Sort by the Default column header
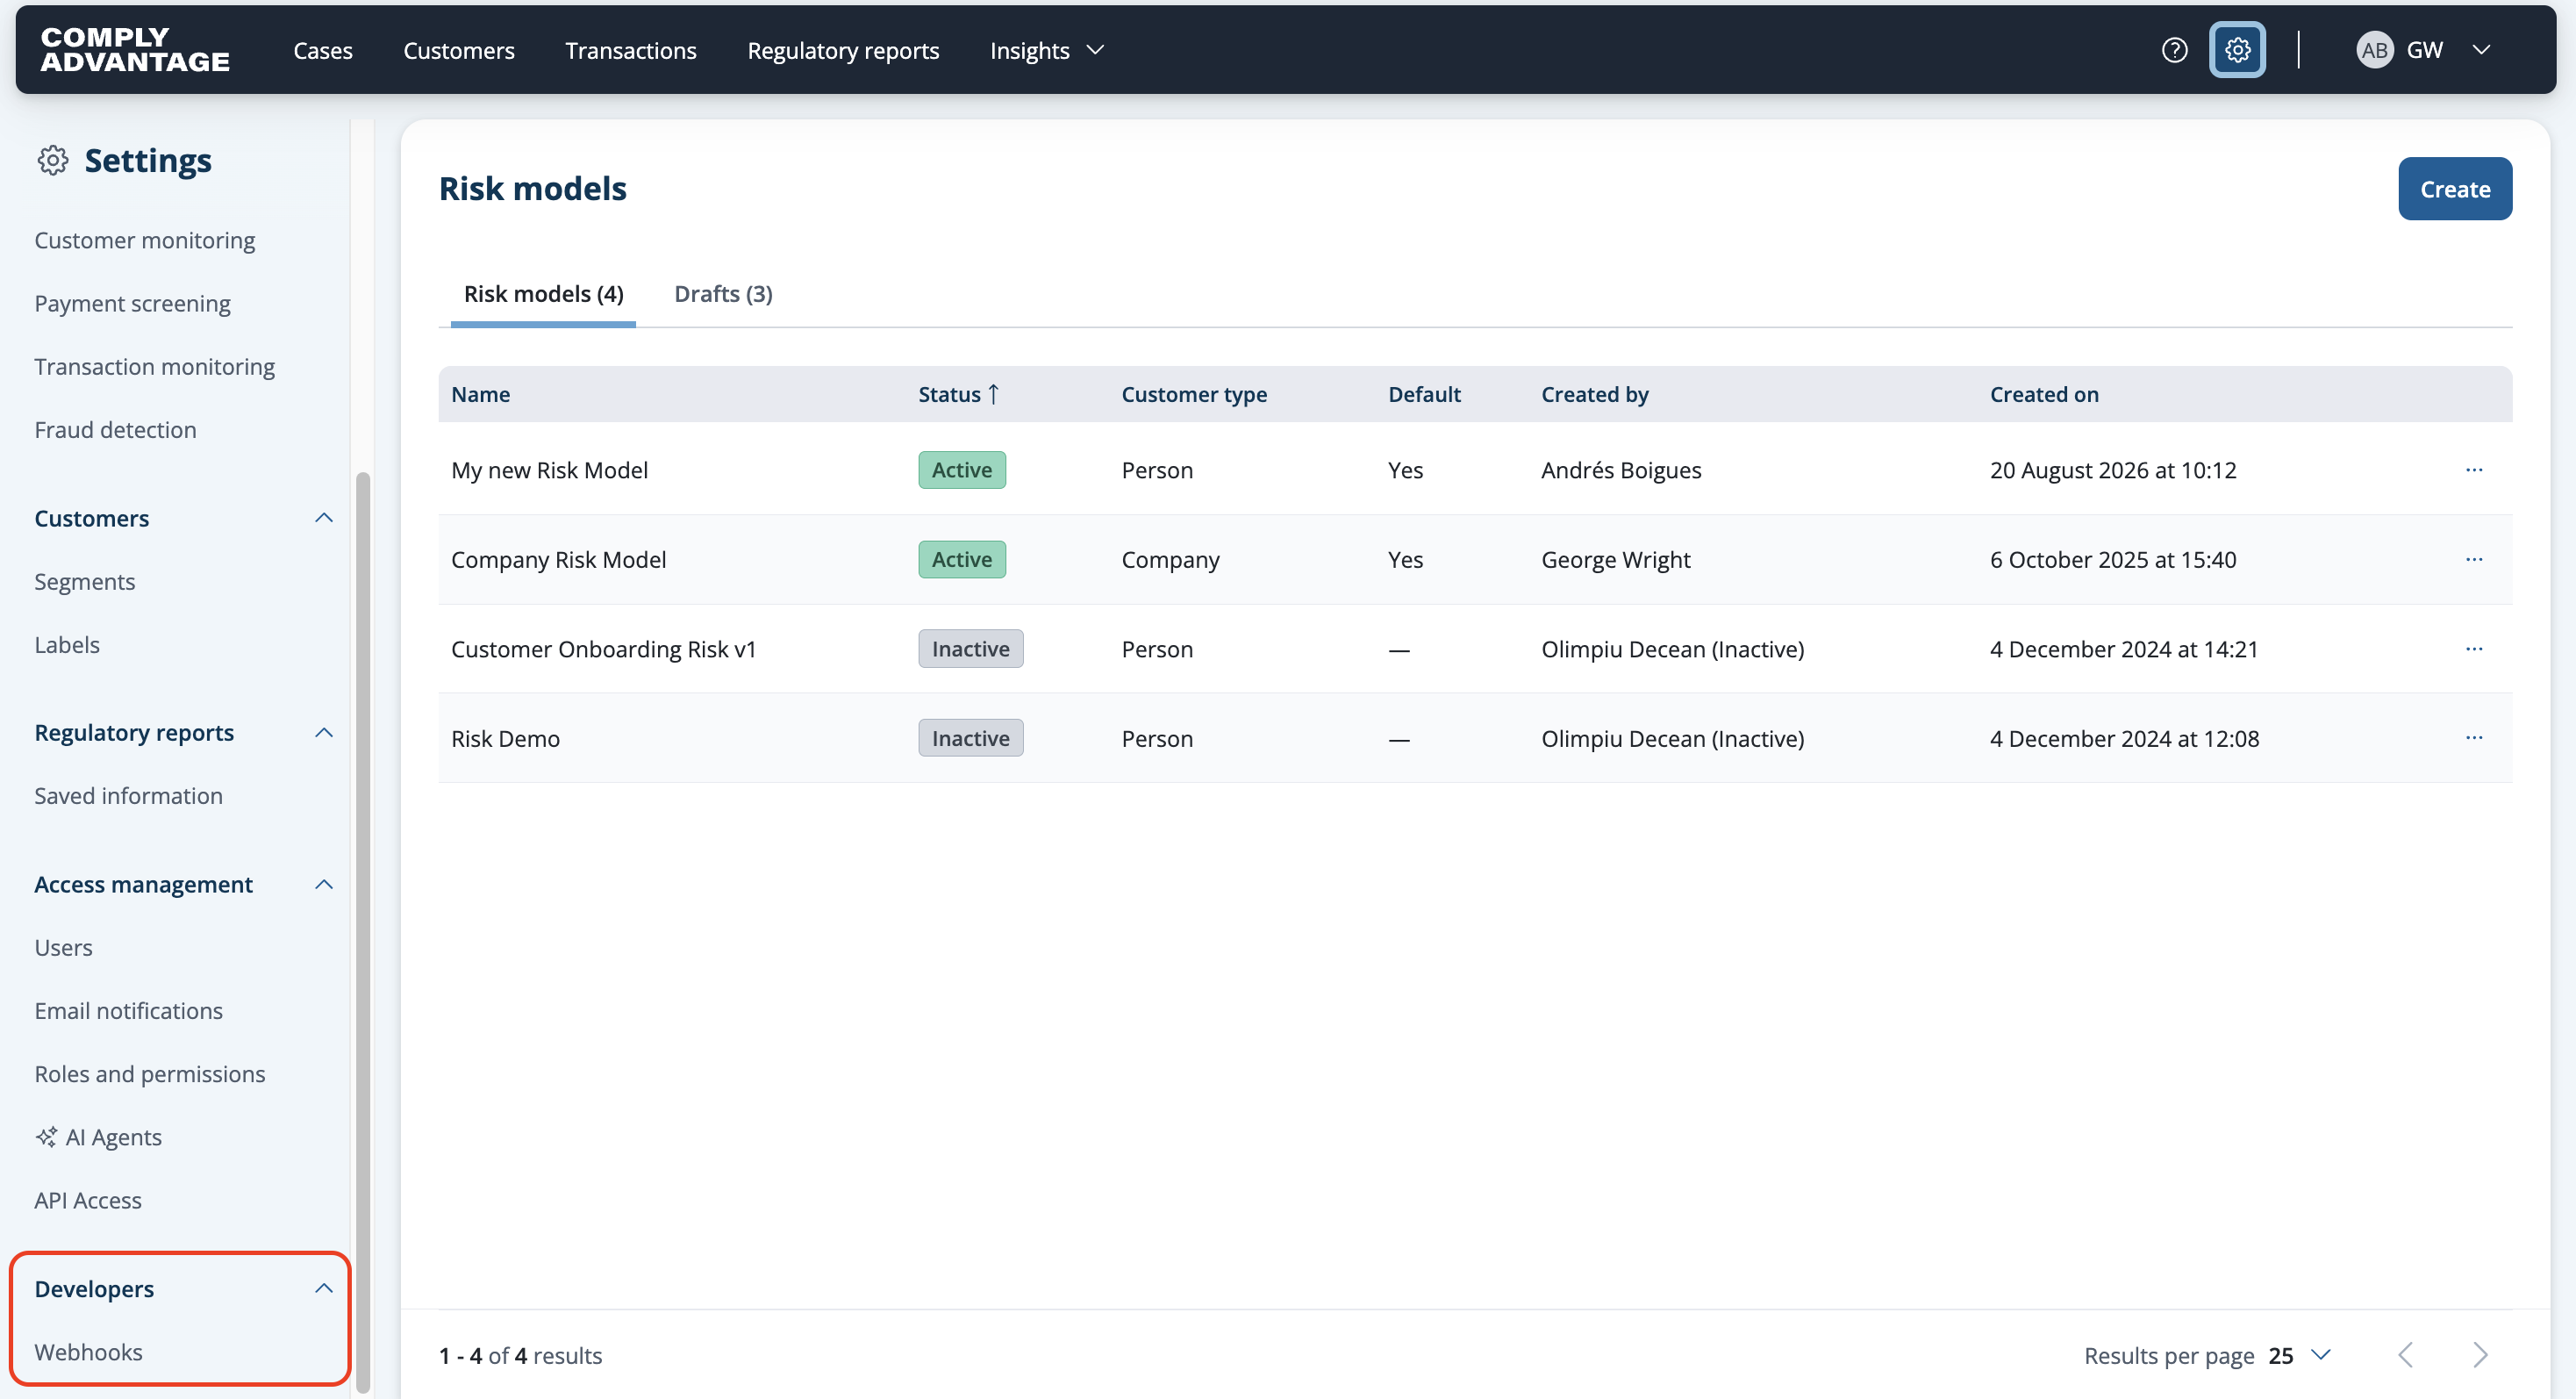 1424,394
